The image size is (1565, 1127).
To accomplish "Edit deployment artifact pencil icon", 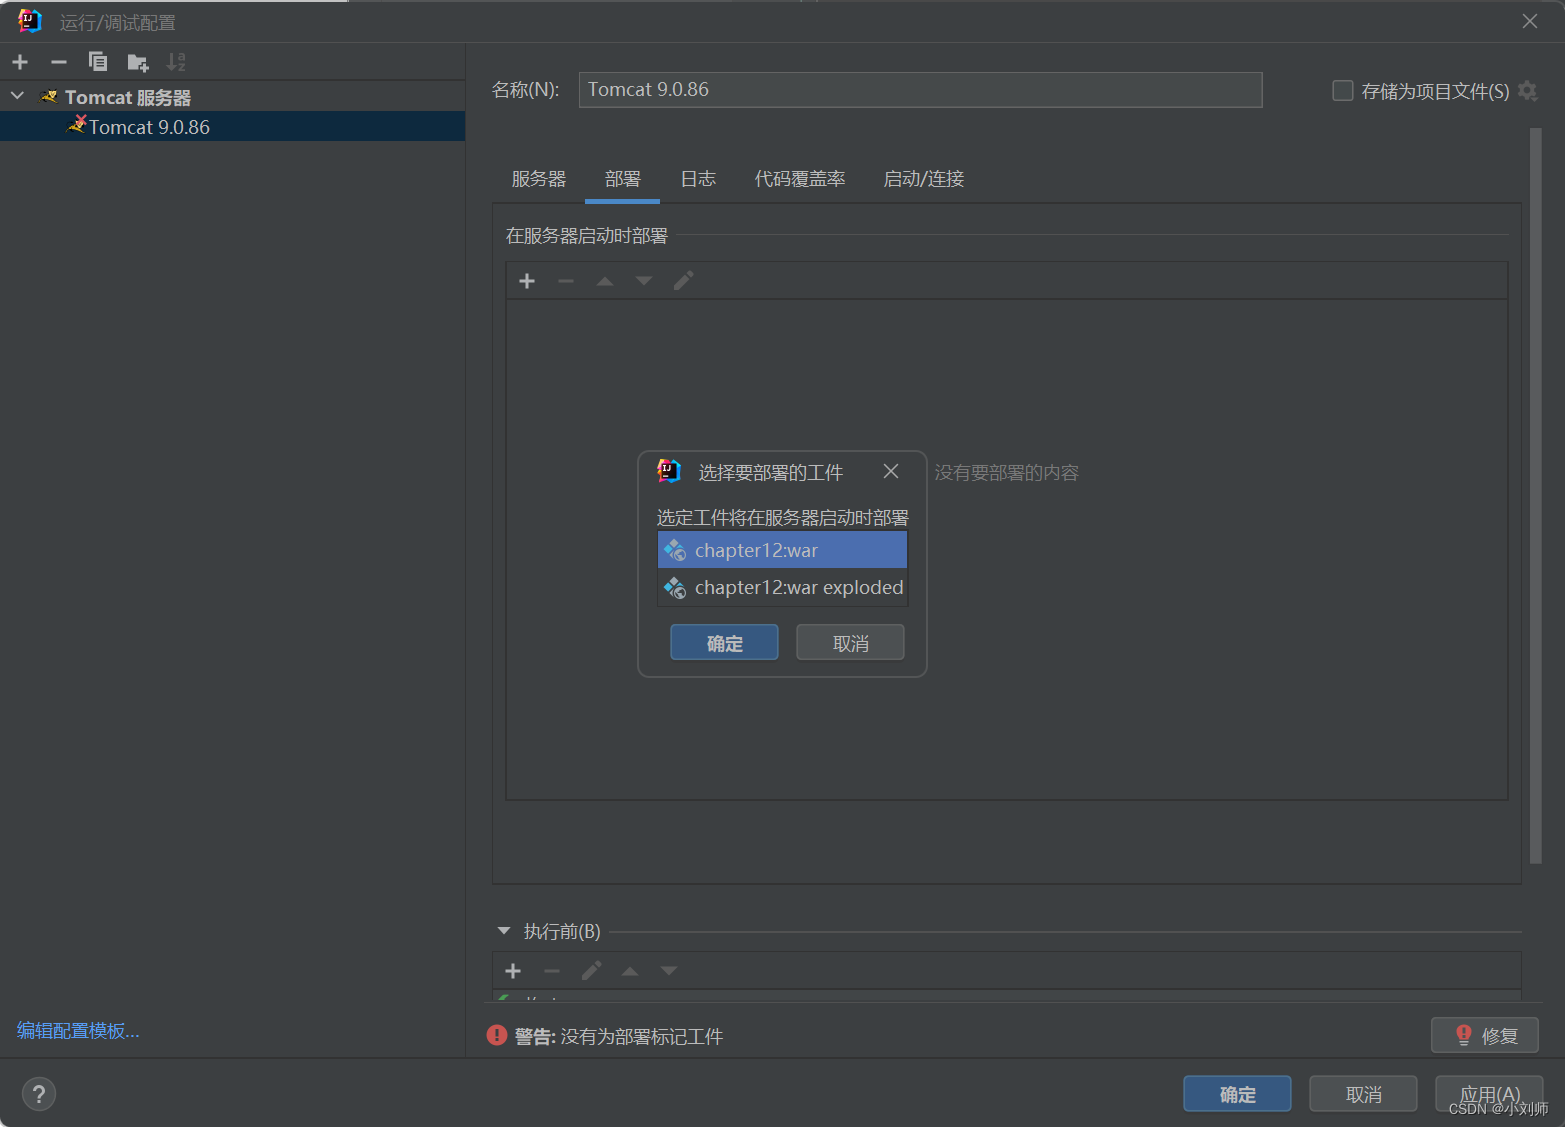I will click(x=683, y=281).
